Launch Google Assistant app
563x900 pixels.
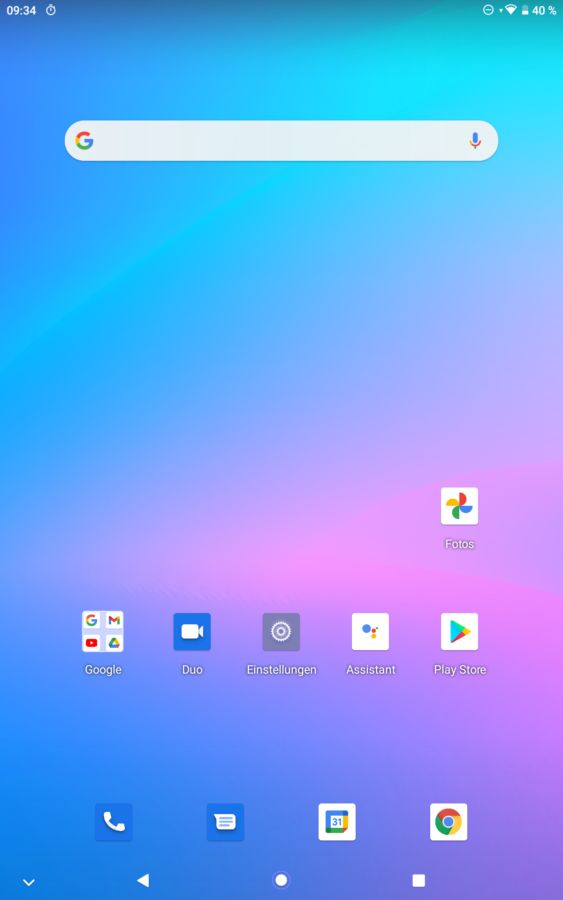pos(370,631)
